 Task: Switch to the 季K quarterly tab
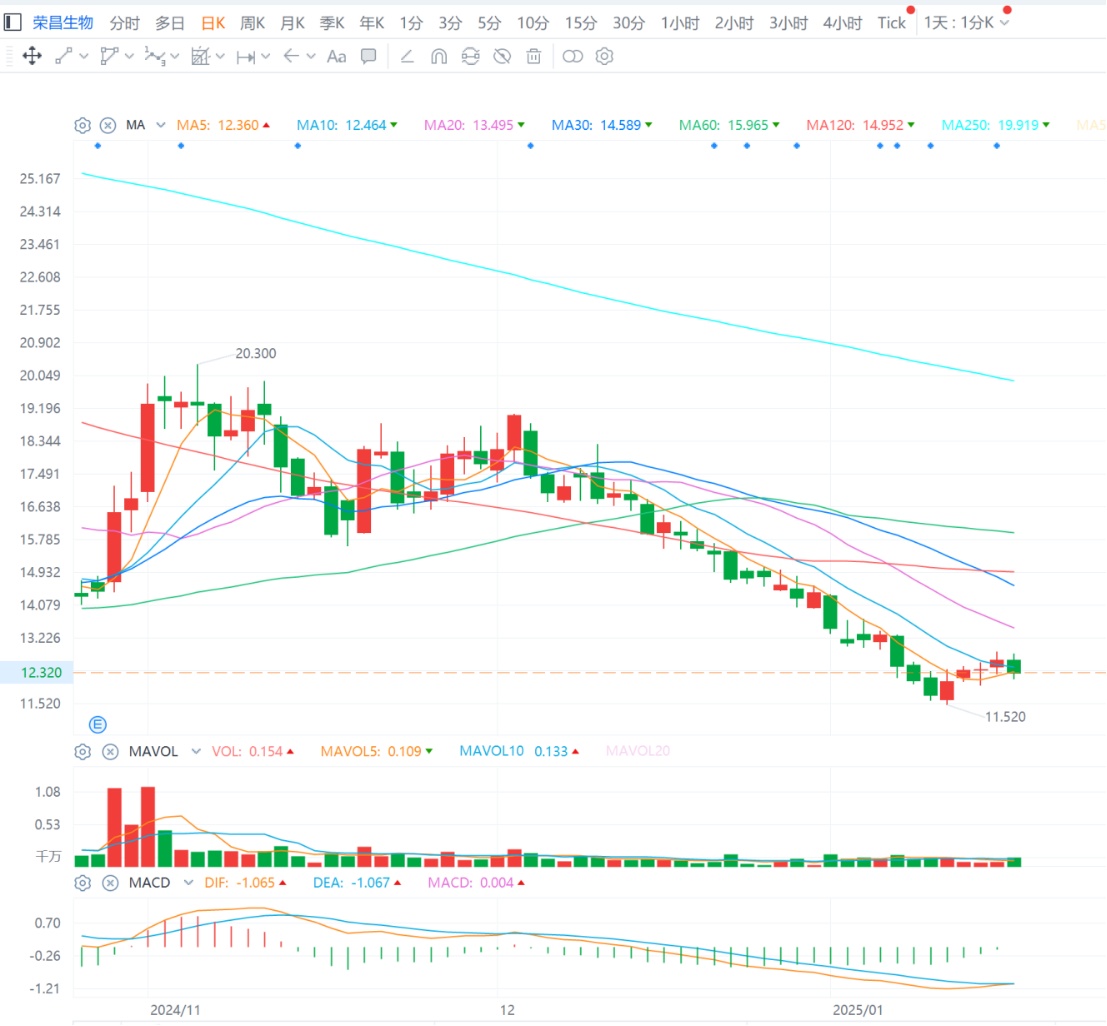(x=332, y=23)
